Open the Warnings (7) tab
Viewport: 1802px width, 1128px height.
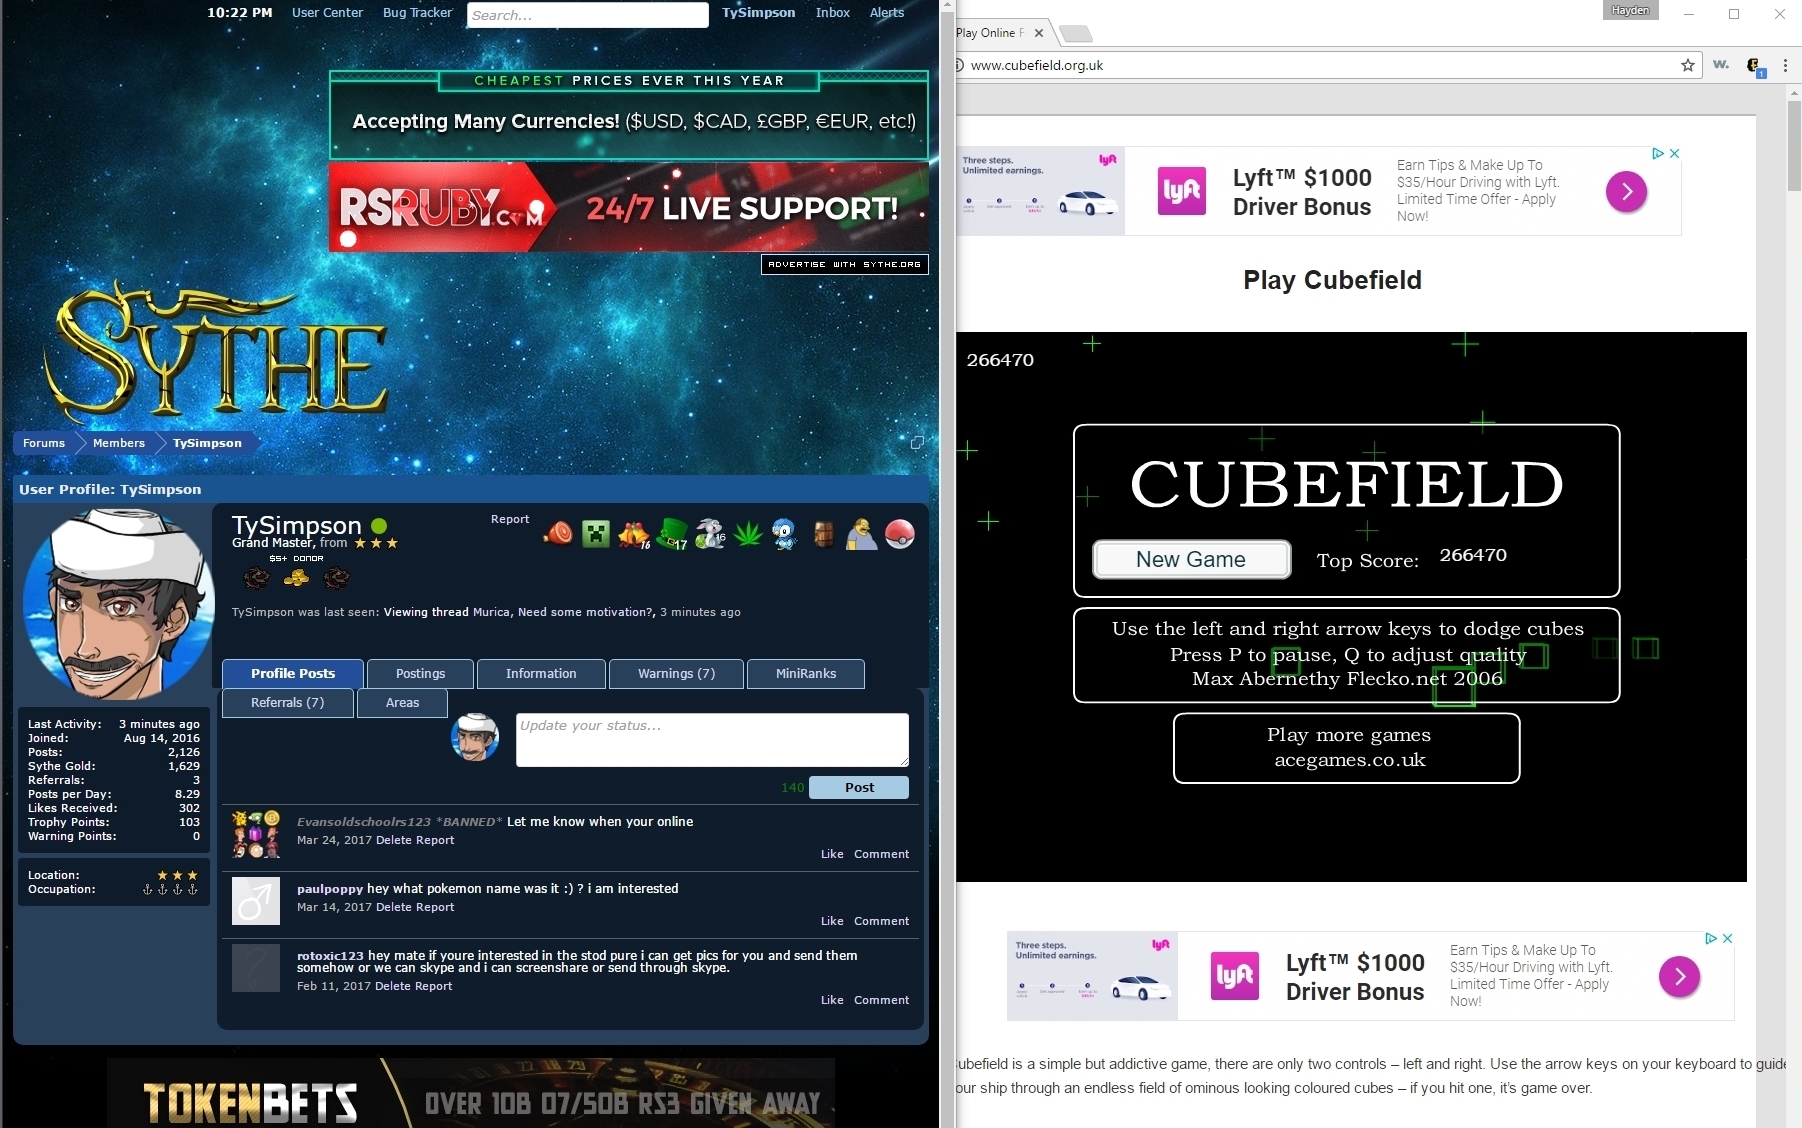676,673
